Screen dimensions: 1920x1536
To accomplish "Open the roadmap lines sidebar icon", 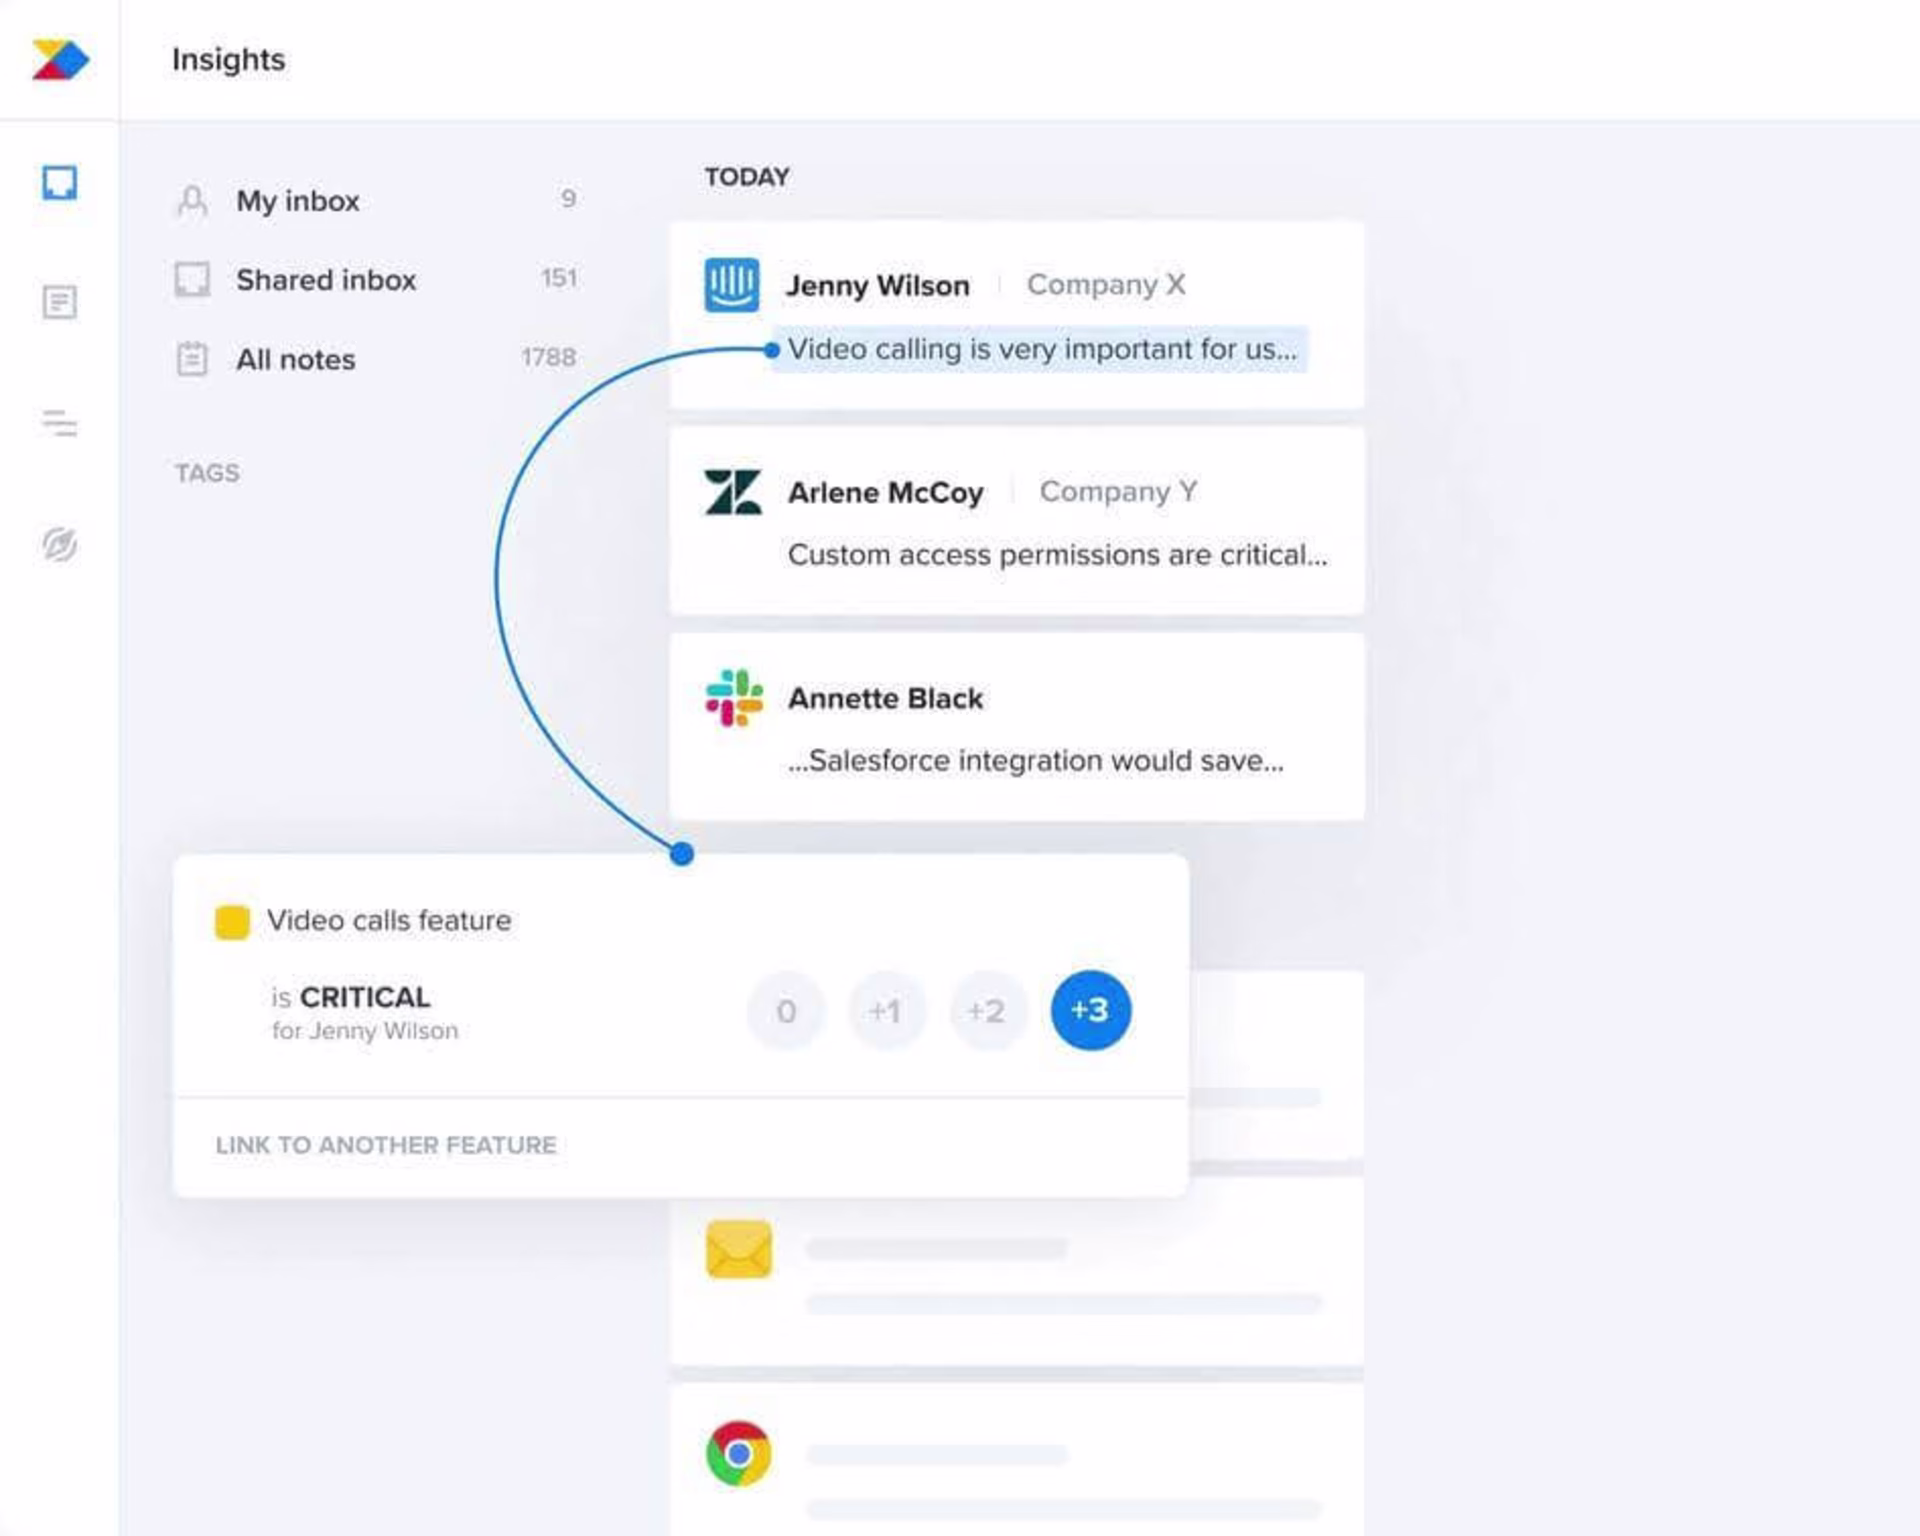I will (x=60, y=423).
